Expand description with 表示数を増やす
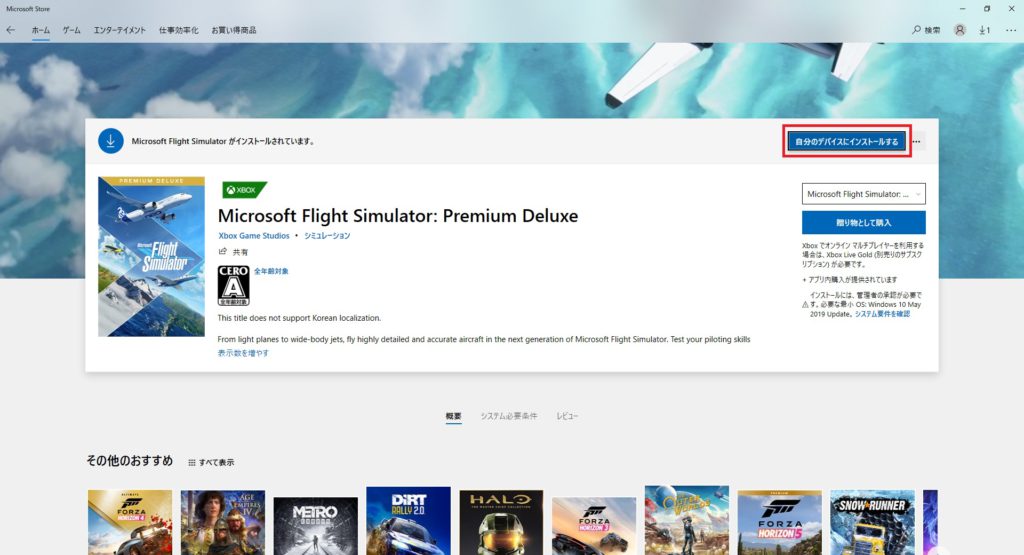Image resolution: width=1024 pixels, height=555 pixels. click(243, 353)
